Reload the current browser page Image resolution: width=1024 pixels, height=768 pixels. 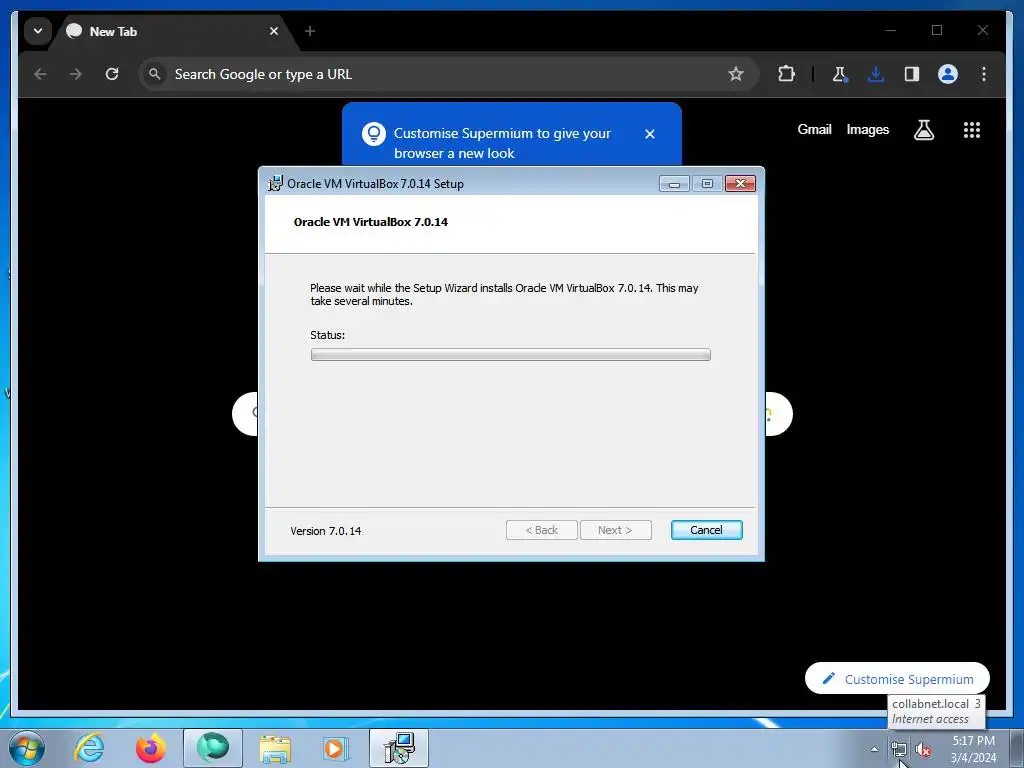click(x=112, y=74)
